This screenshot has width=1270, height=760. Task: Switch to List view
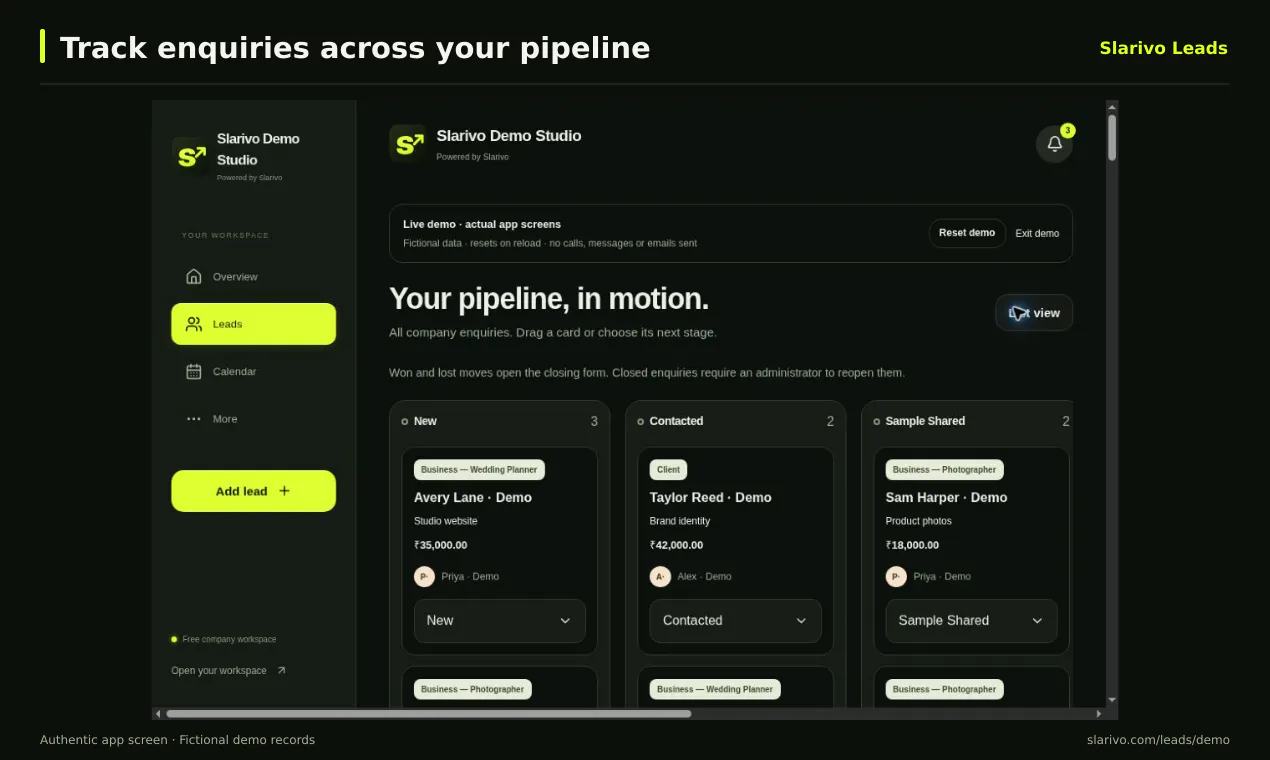1034,313
